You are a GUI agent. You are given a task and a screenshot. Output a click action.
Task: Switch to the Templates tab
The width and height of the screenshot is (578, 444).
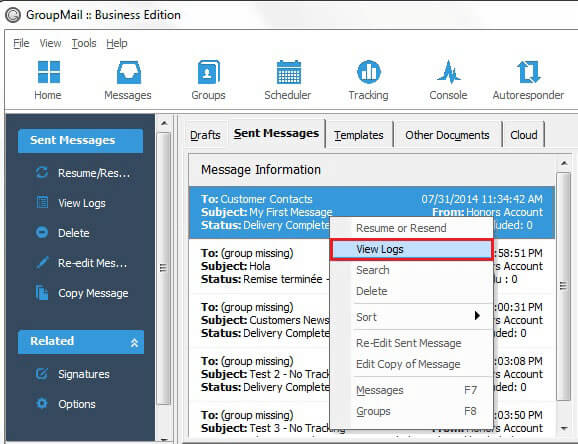[x=359, y=135]
